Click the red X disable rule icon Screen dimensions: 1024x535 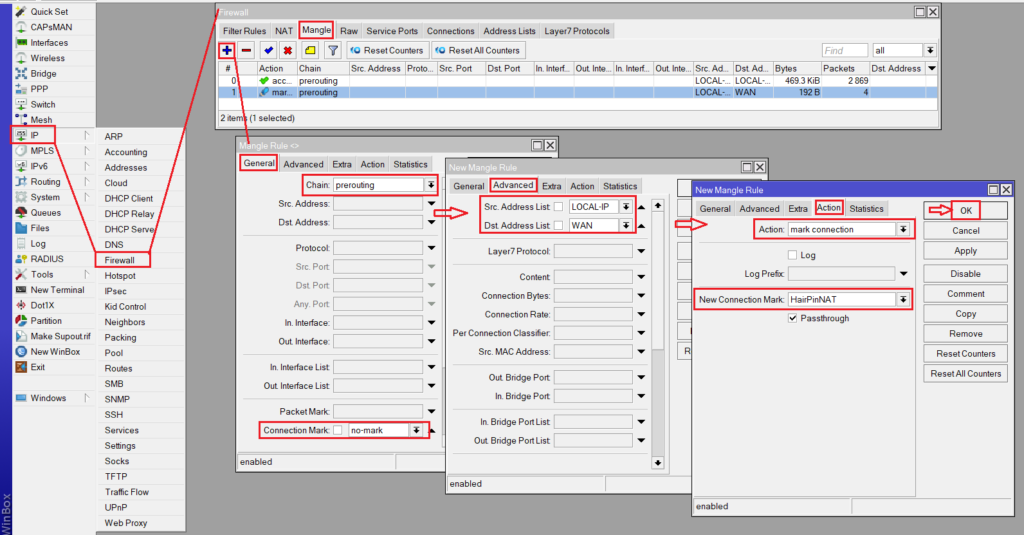coord(288,50)
